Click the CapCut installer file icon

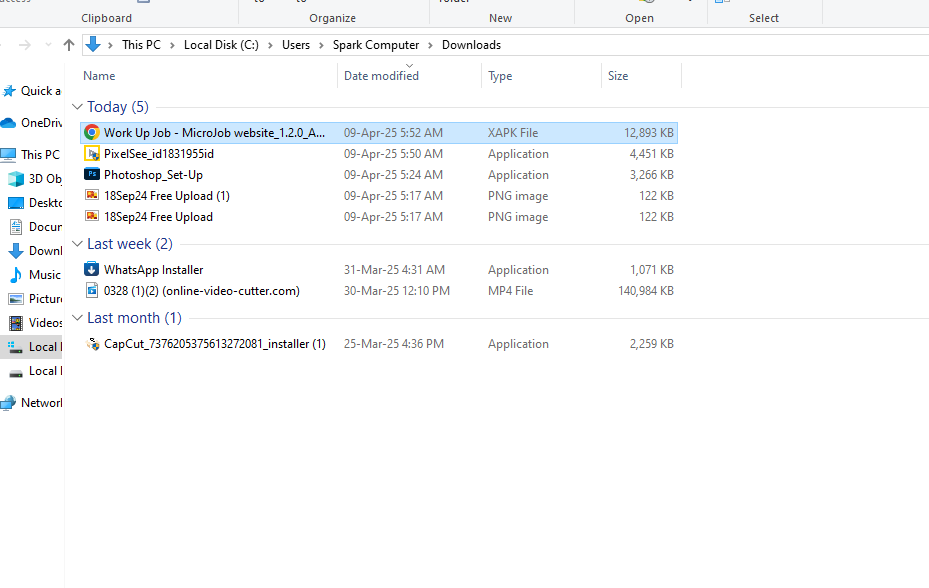tap(92, 344)
